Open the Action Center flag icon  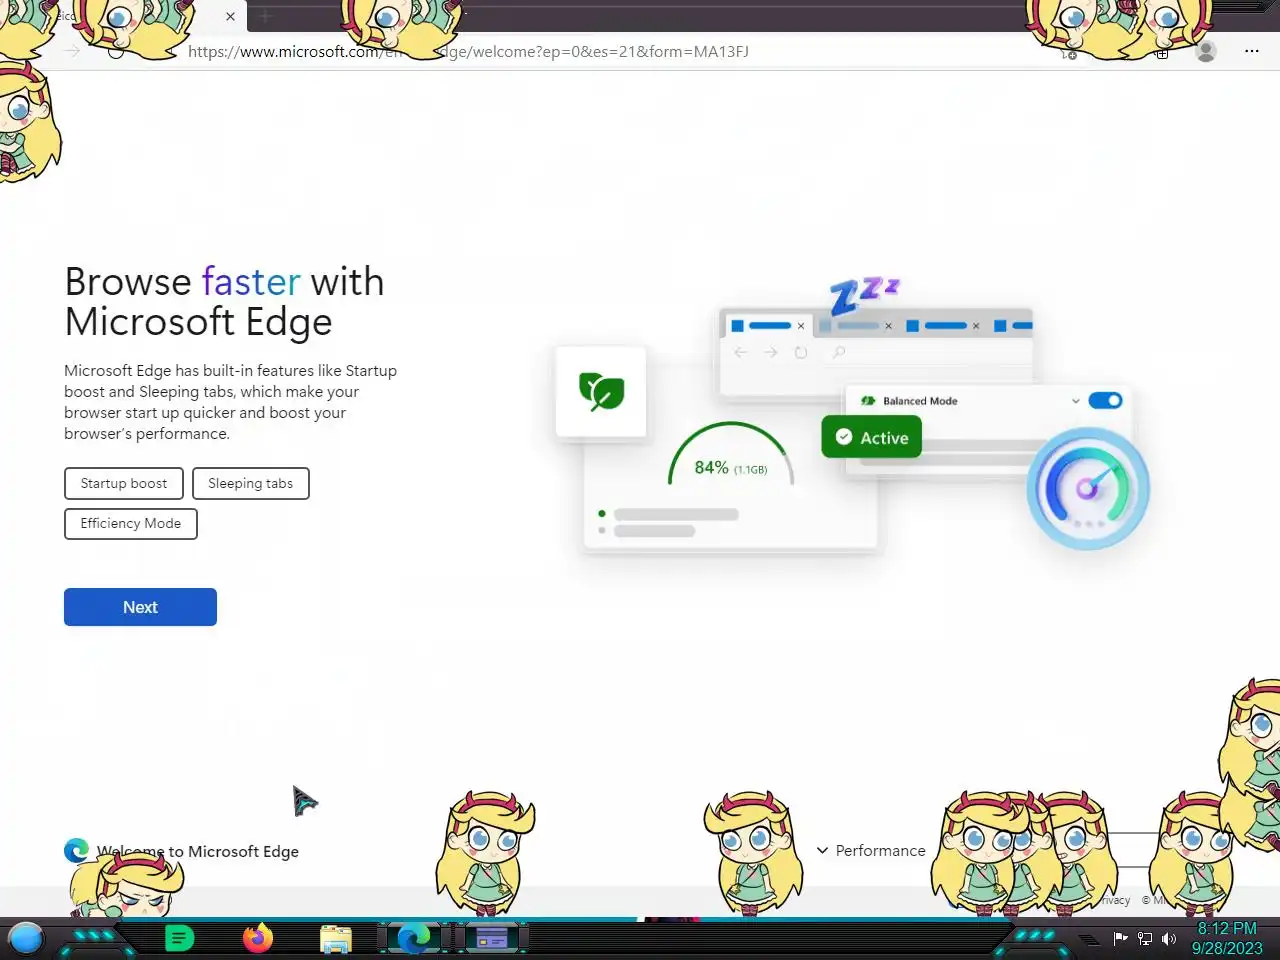tap(1121, 938)
